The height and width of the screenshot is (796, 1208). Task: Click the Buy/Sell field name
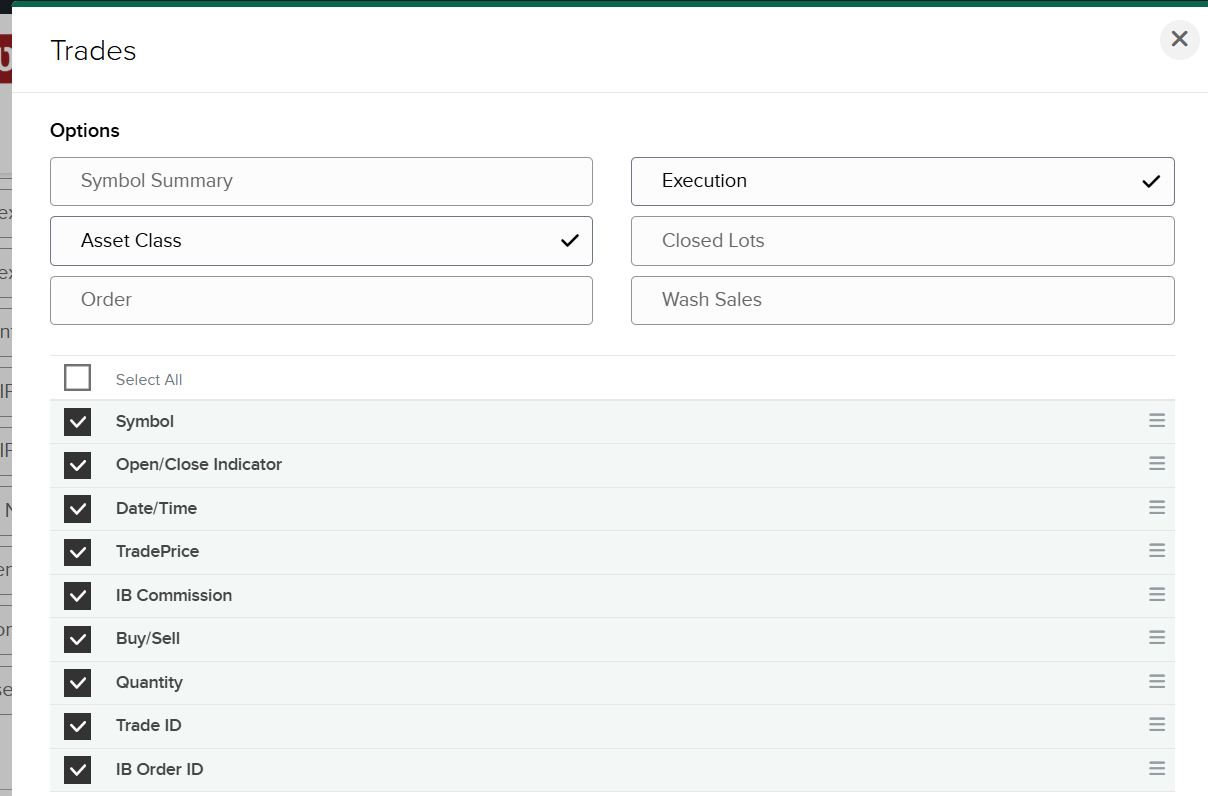[x=148, y=639]
